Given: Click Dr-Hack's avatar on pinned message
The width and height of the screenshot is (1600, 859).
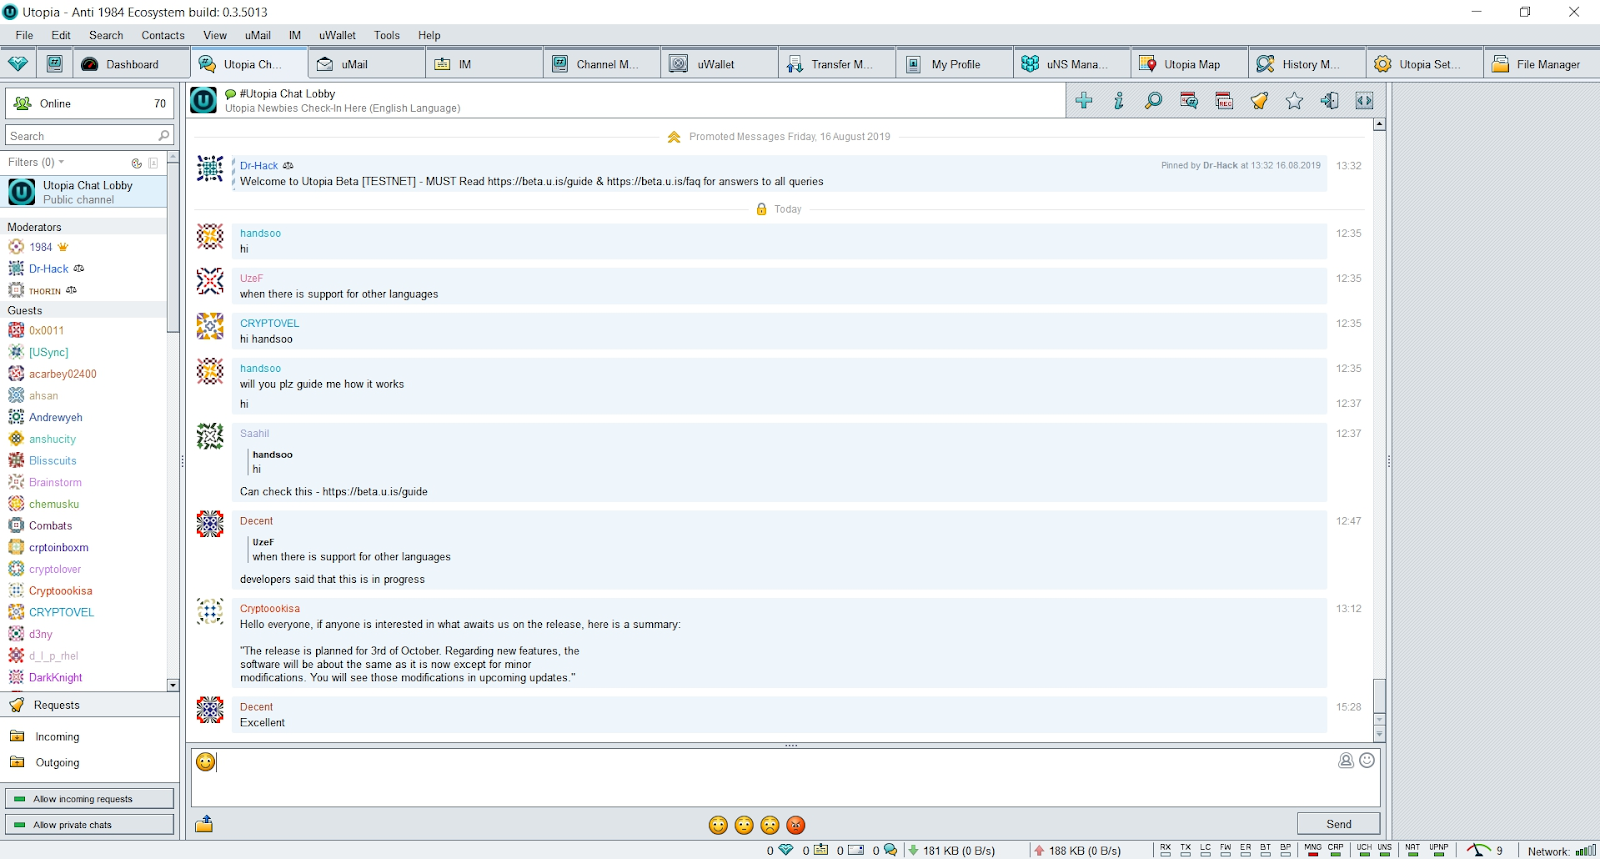Looking at the screenshot, I should click(x=210, y=169).
